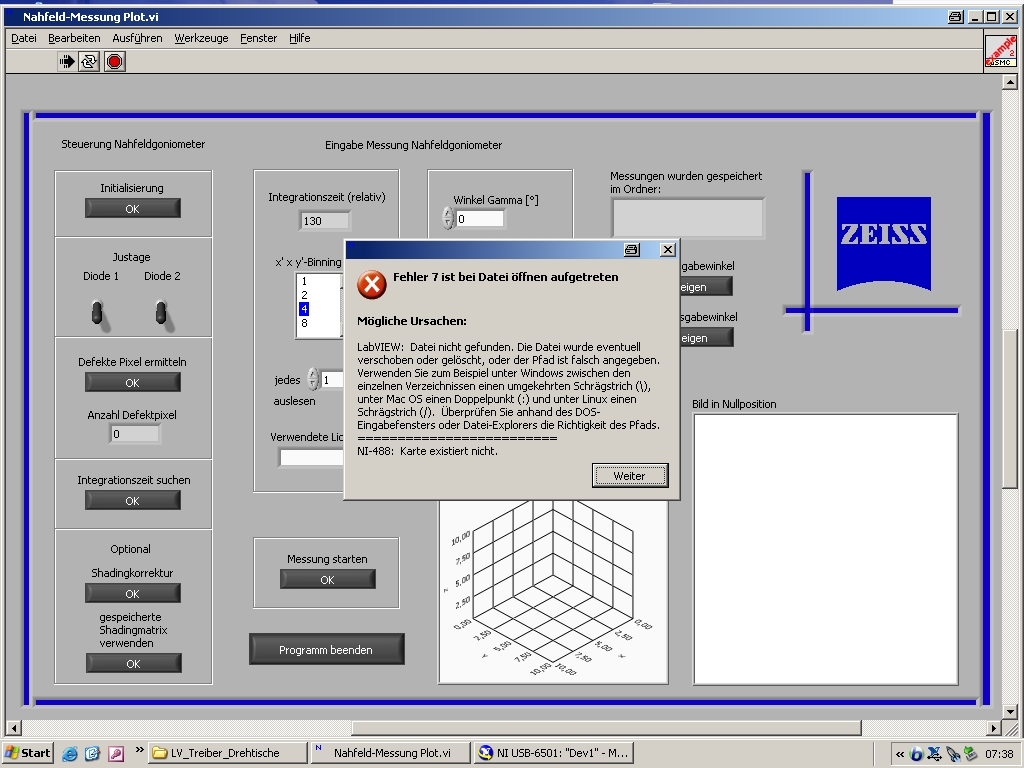The width and height of the screenshot is (1024, 768).
Task: Click the Anzahl Defektpixel field
Action: tap(135, 434)
